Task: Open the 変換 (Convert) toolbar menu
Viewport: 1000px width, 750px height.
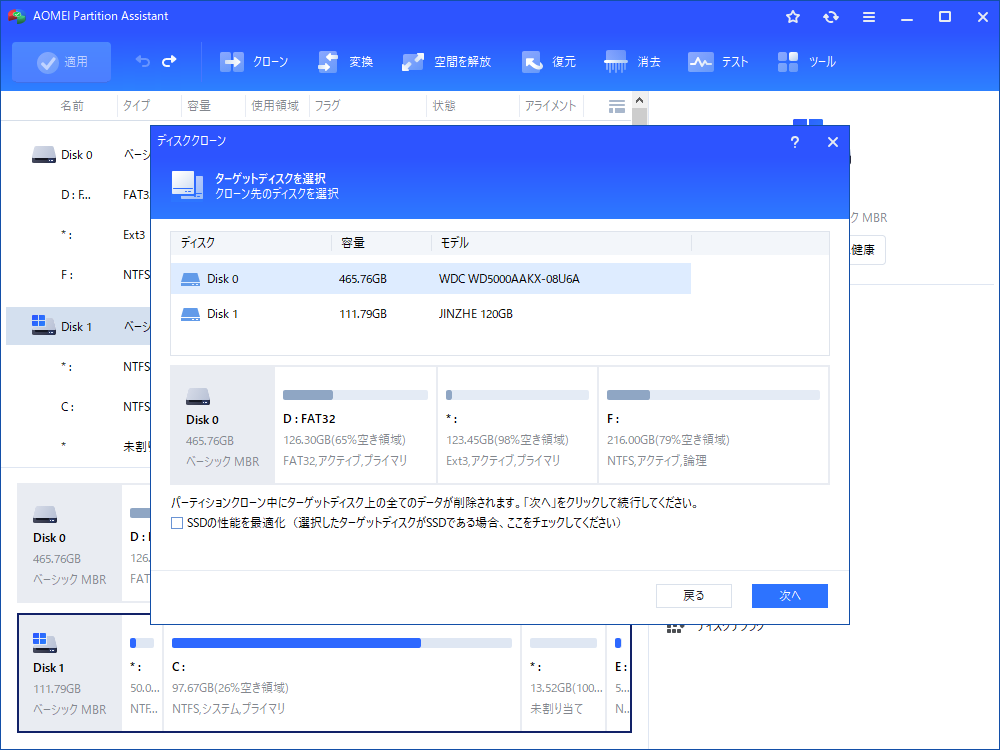Action: 345,62
